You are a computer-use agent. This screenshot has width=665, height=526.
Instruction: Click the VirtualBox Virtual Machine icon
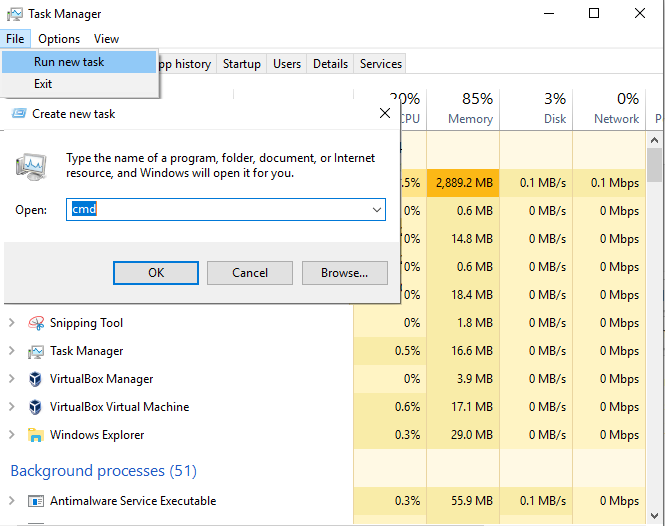coord(35,407)
